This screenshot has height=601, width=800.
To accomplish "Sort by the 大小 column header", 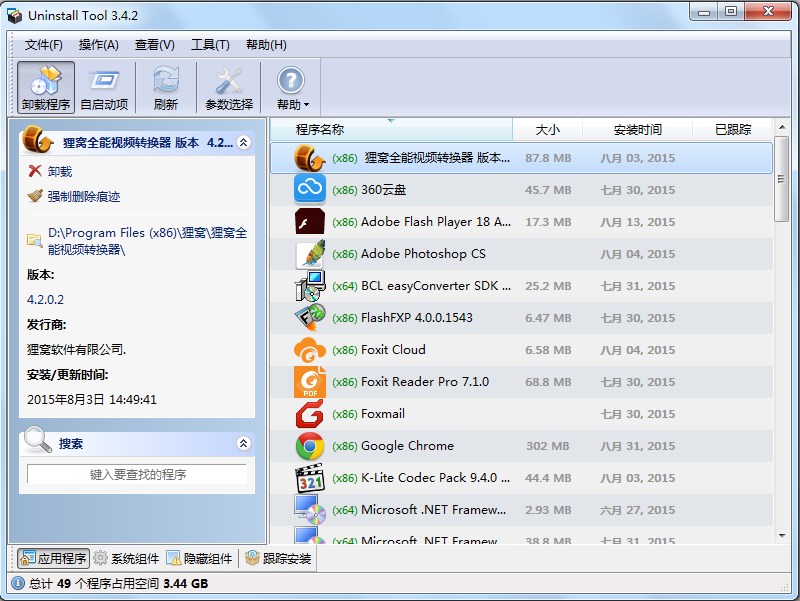I will click(547, 130).
